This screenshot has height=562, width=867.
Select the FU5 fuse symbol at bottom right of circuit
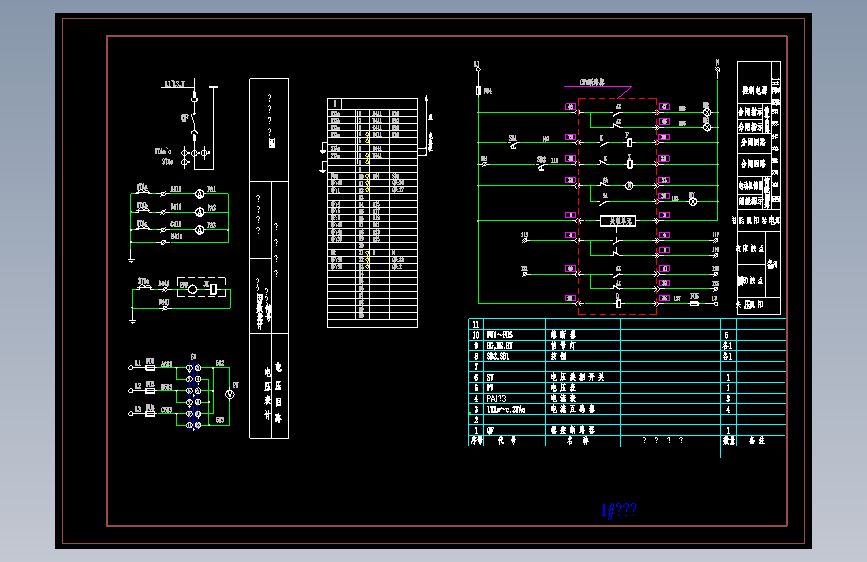click(x=694, y=303)
